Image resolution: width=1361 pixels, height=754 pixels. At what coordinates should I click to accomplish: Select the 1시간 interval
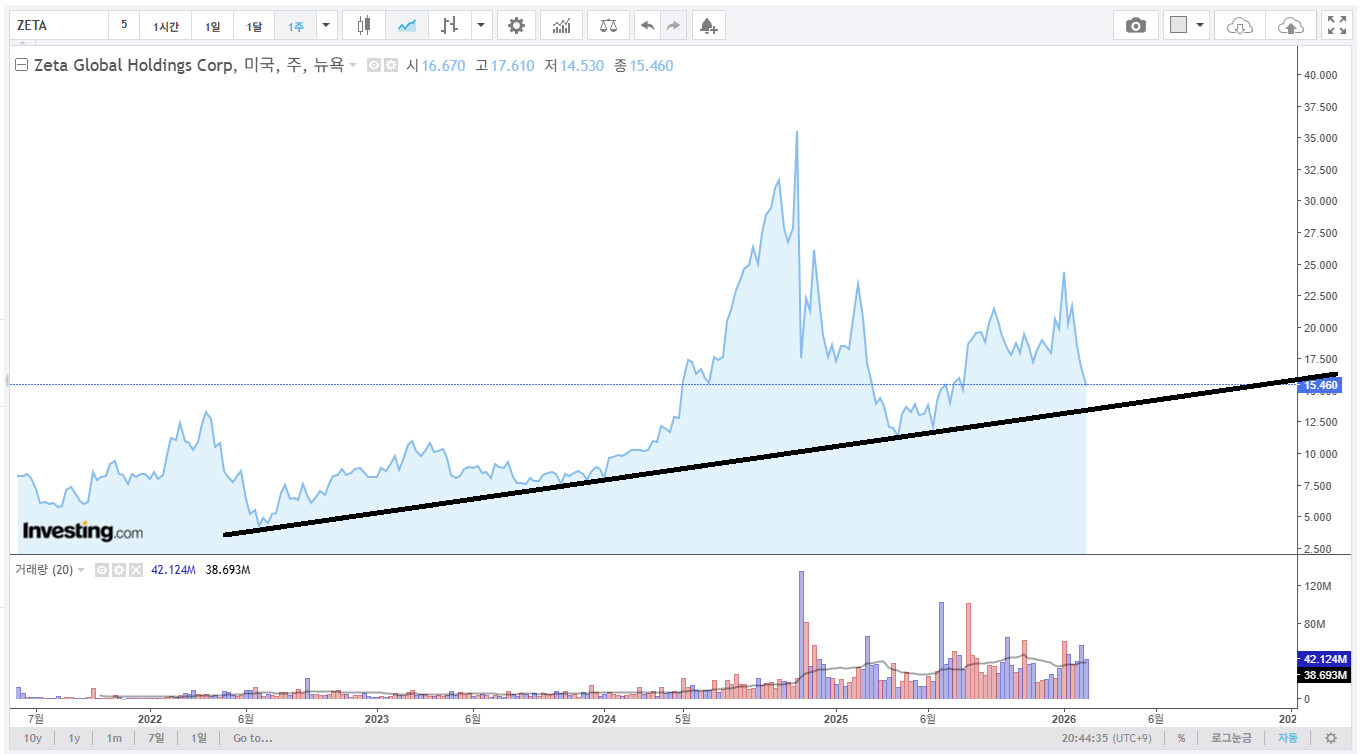(166, 26)
